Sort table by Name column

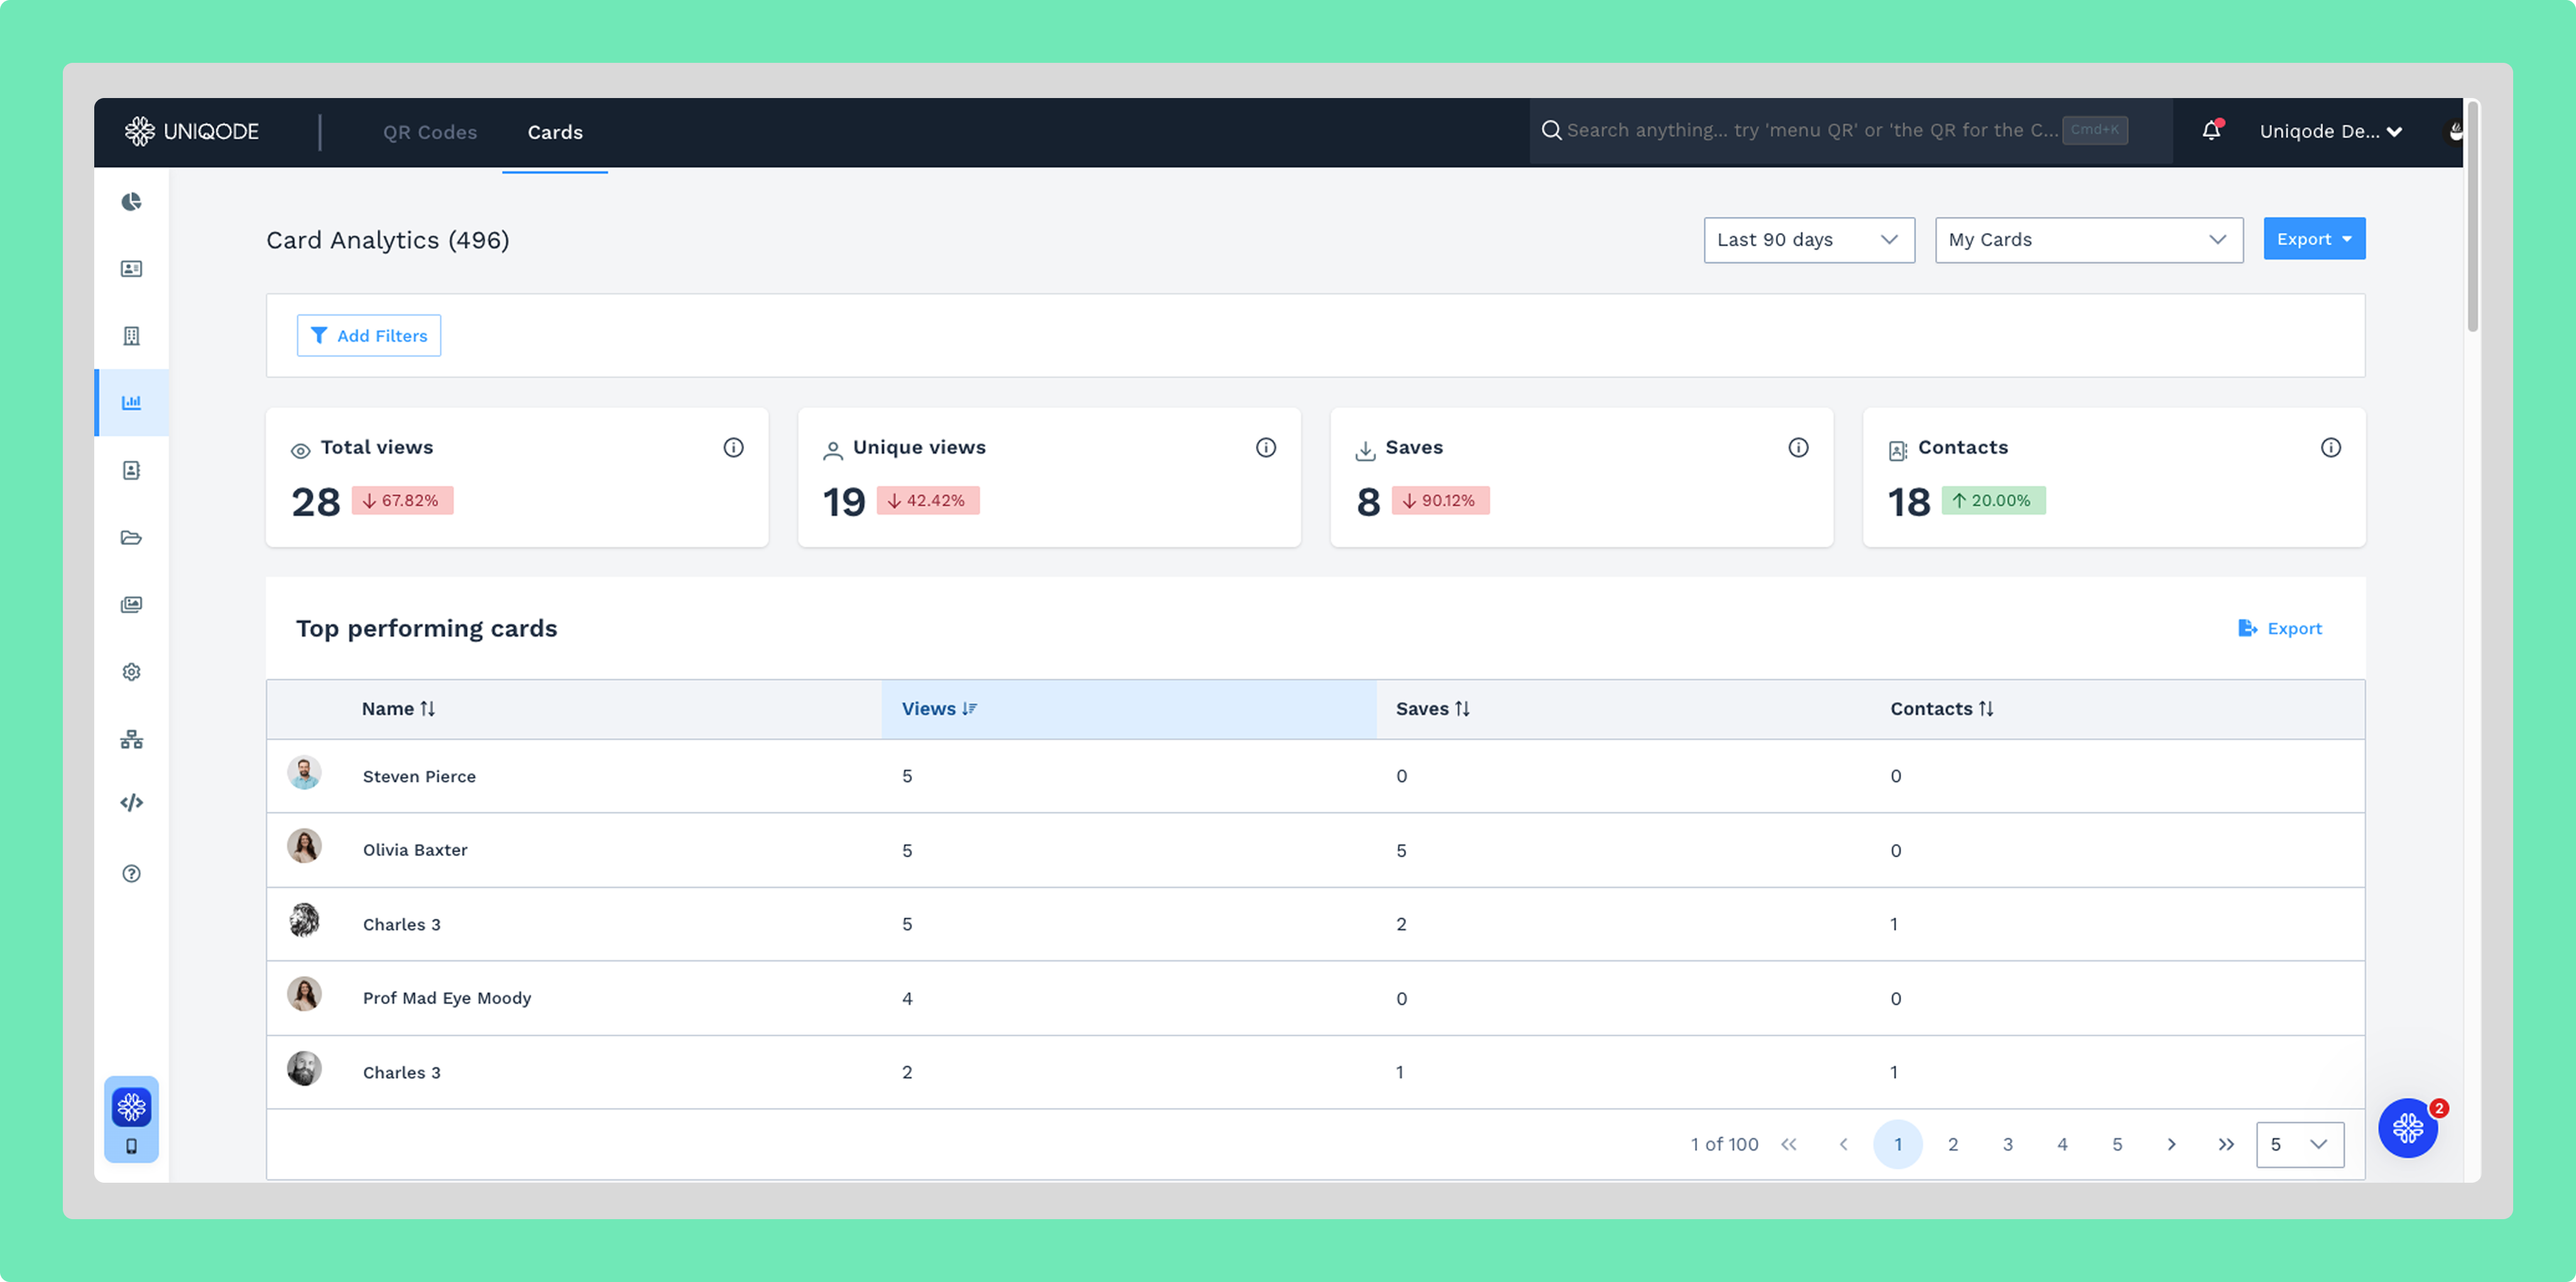click(x=398, y=708)
